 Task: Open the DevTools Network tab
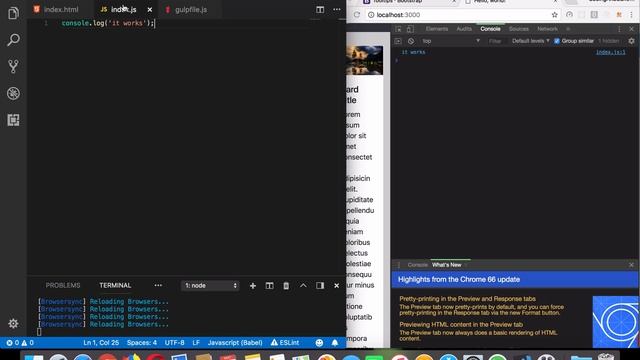(x=547, y=29)
